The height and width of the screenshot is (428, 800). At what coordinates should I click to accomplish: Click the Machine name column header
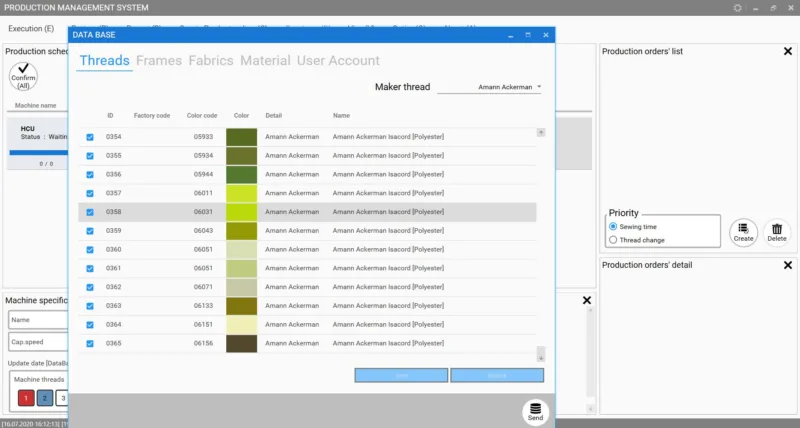pos(35,106)
